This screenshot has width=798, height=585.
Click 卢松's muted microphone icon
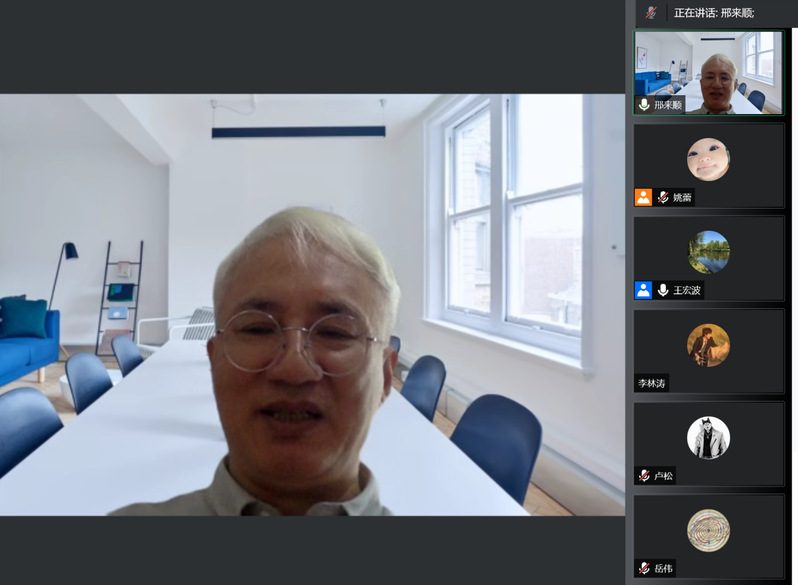[x=644, y=476]
